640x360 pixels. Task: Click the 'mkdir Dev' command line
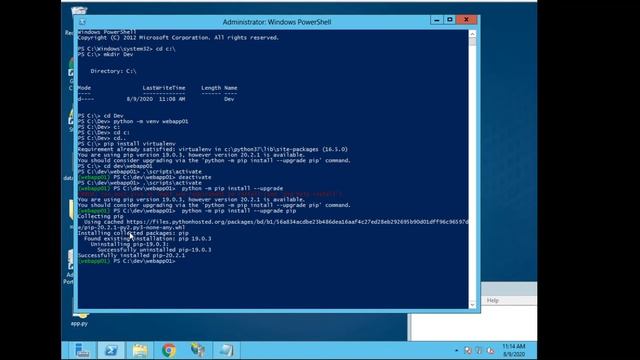105,54
